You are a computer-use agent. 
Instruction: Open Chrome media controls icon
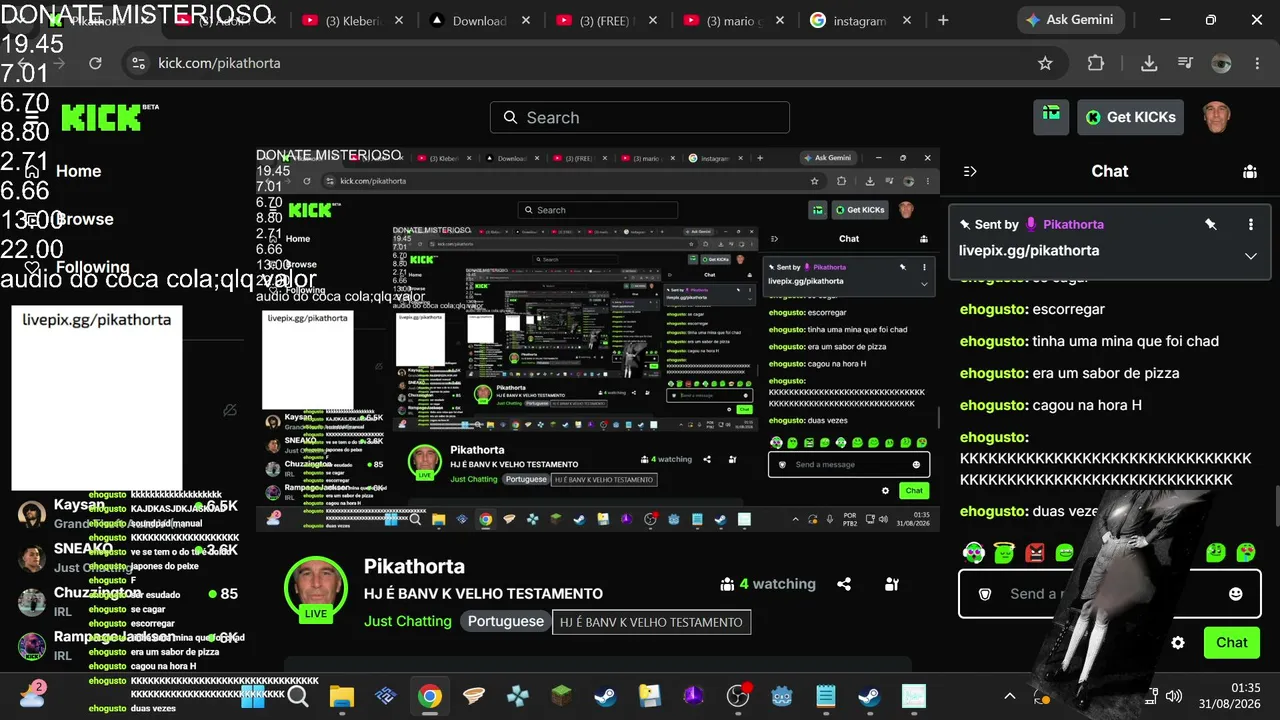pyautogui.click(x=1186, y=63)
